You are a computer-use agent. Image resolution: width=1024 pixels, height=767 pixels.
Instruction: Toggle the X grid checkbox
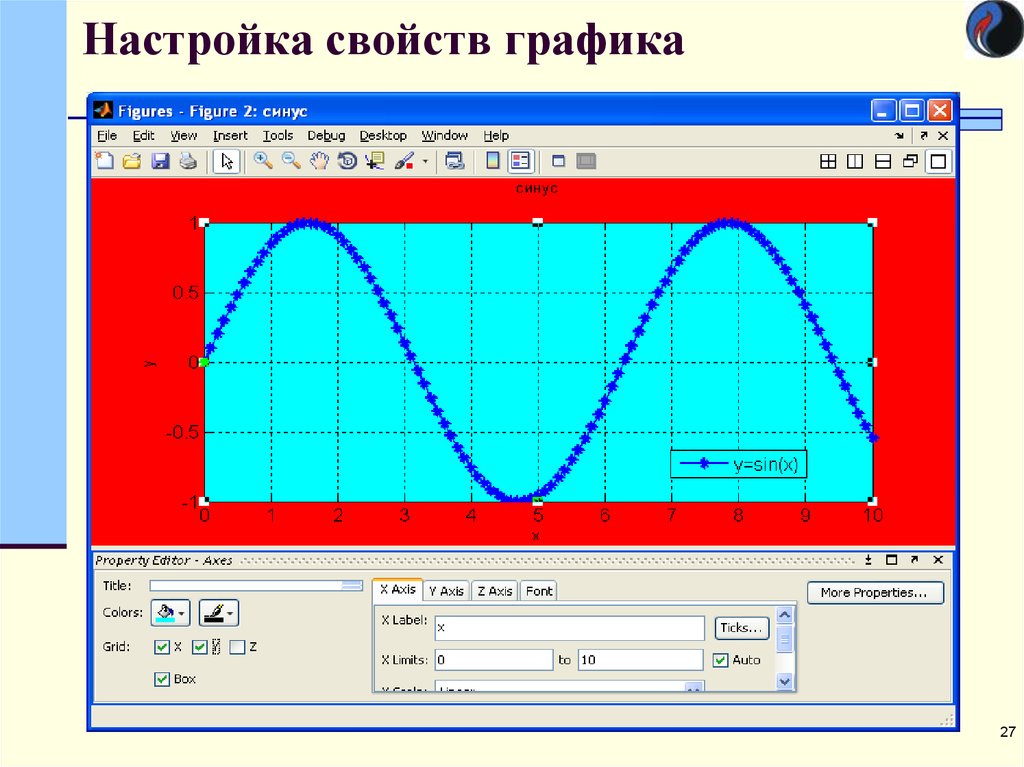click(x=161, y=647)
